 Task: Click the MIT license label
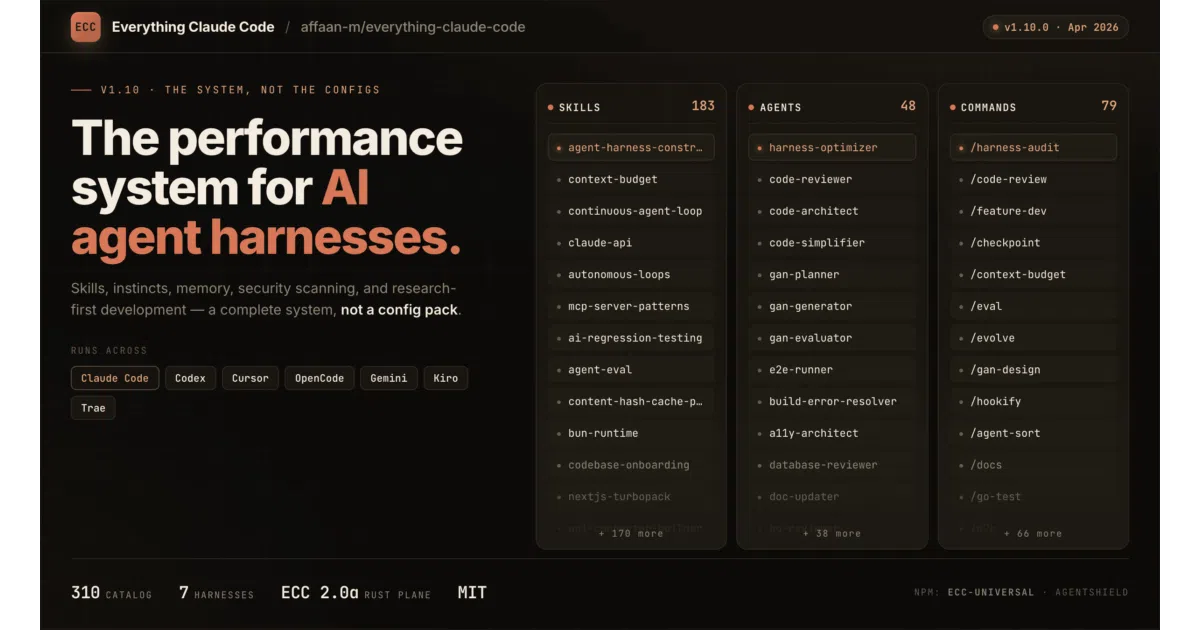(472, 593)
